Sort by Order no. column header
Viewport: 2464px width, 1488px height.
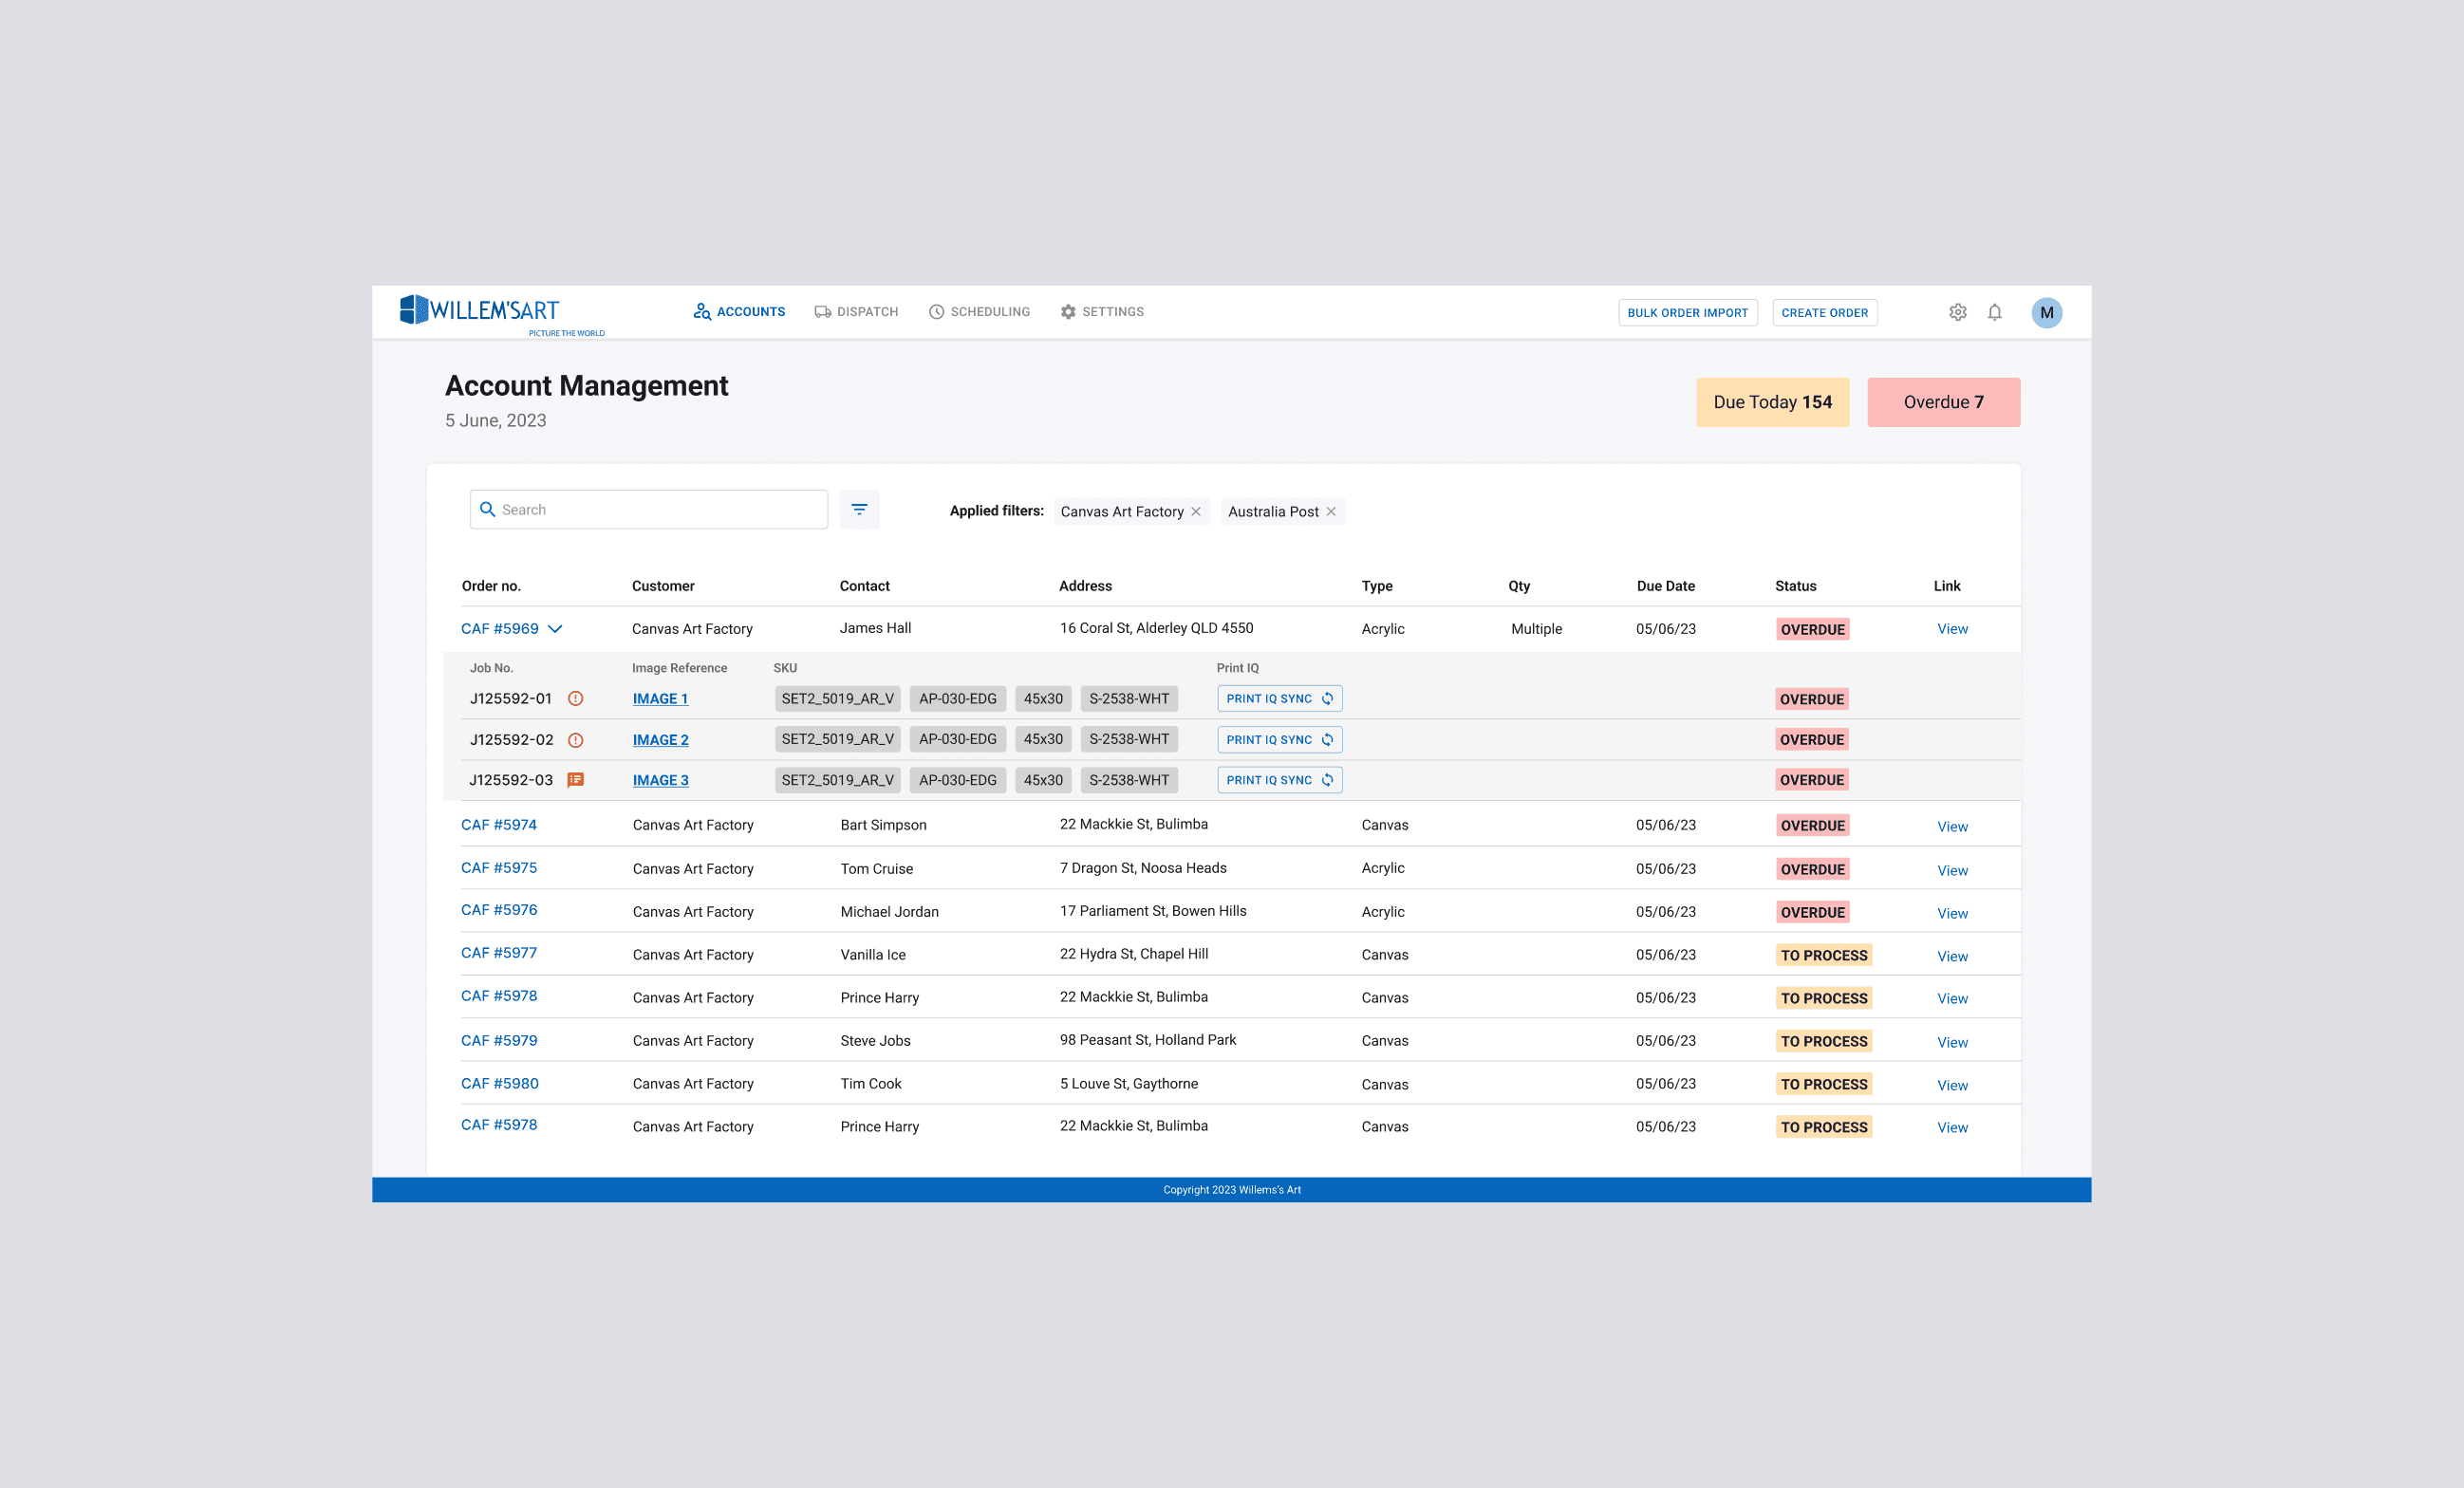click(491, 586)
